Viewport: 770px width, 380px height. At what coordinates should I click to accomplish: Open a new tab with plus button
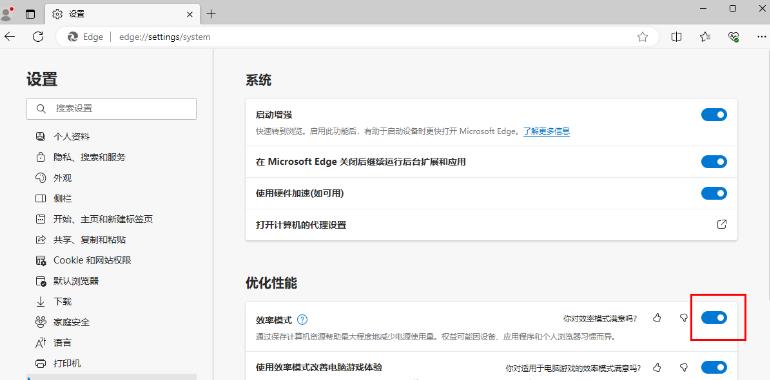(211, 14)
